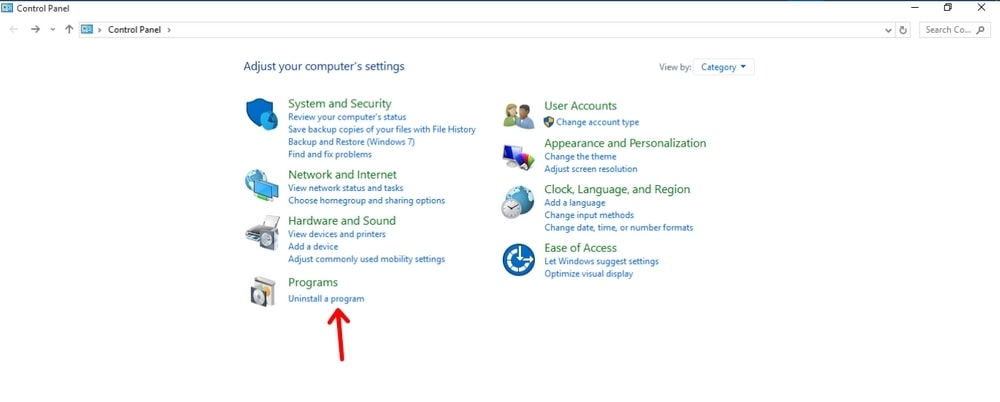Restore down the Control Panel window
This screenshot has width=1000, height=402.
point(948,8)
